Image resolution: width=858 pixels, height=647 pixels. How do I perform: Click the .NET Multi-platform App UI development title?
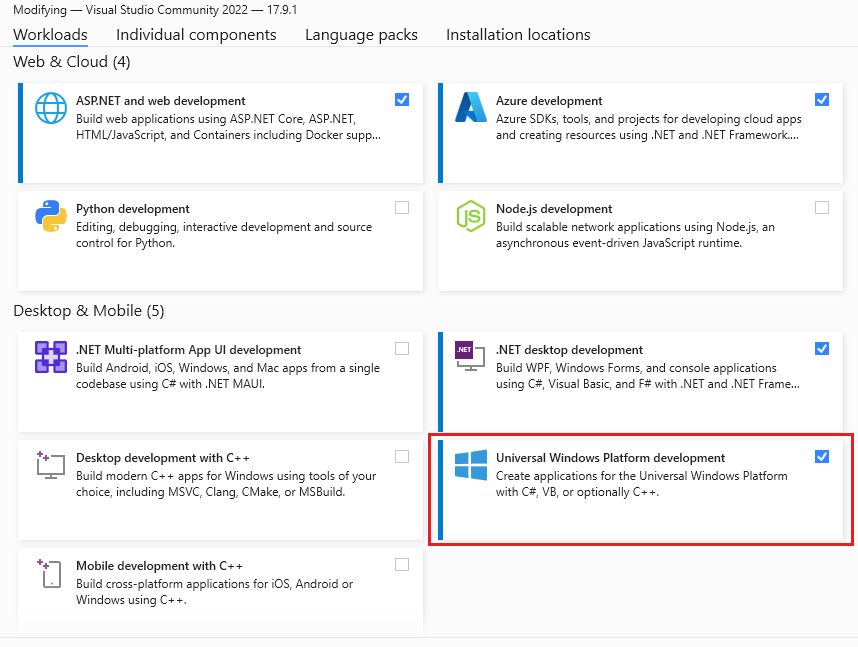coord(188,350)
